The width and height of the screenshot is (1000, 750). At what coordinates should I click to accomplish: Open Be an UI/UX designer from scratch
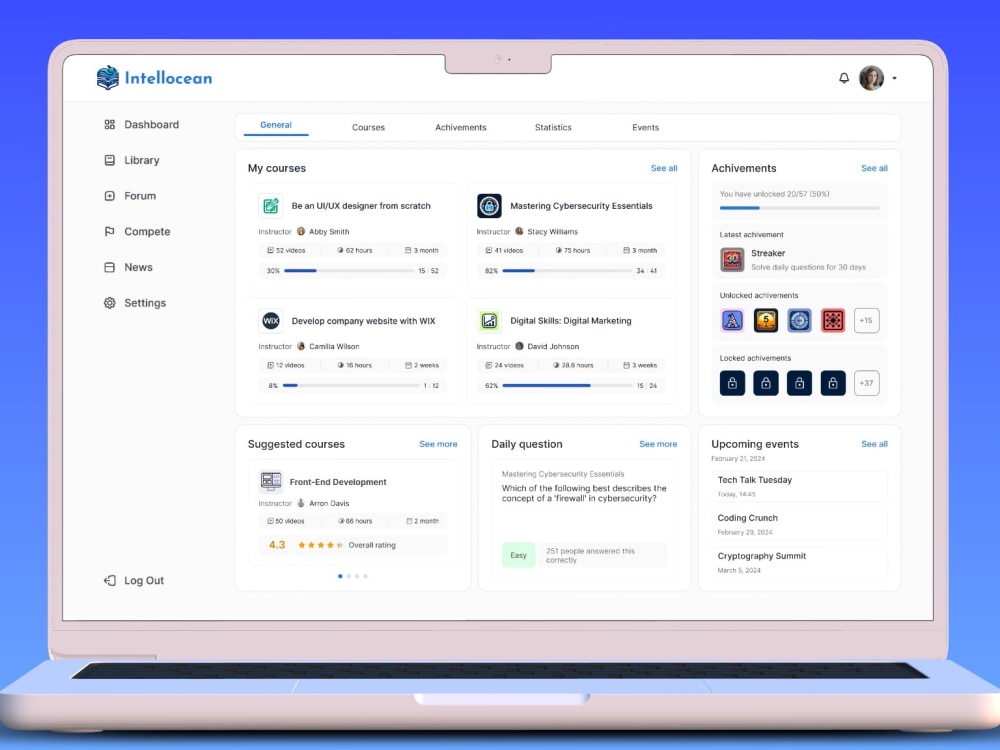(x=361, y=206)
